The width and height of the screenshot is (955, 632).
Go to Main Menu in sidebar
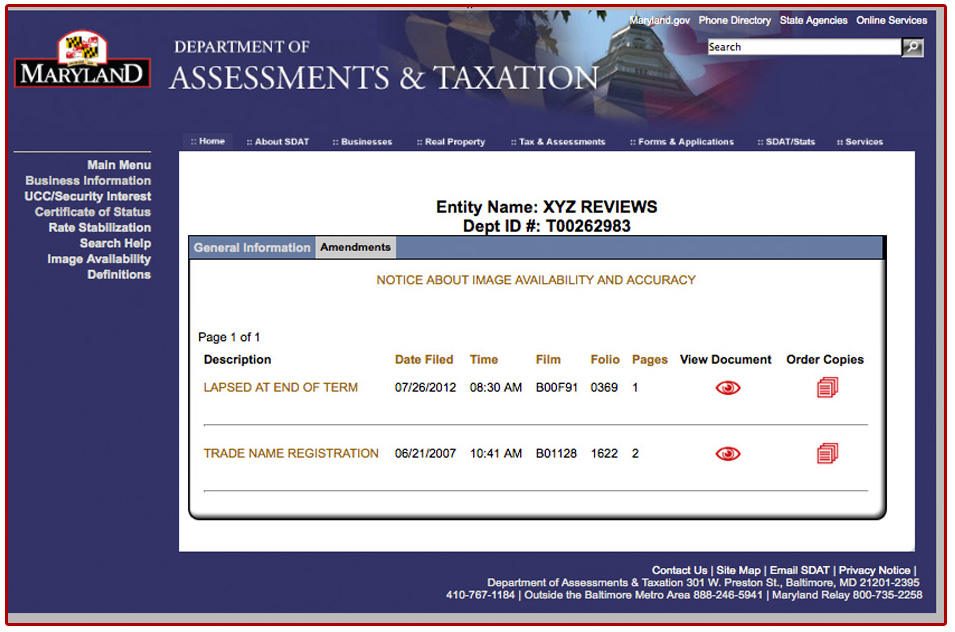pos(119,165)
